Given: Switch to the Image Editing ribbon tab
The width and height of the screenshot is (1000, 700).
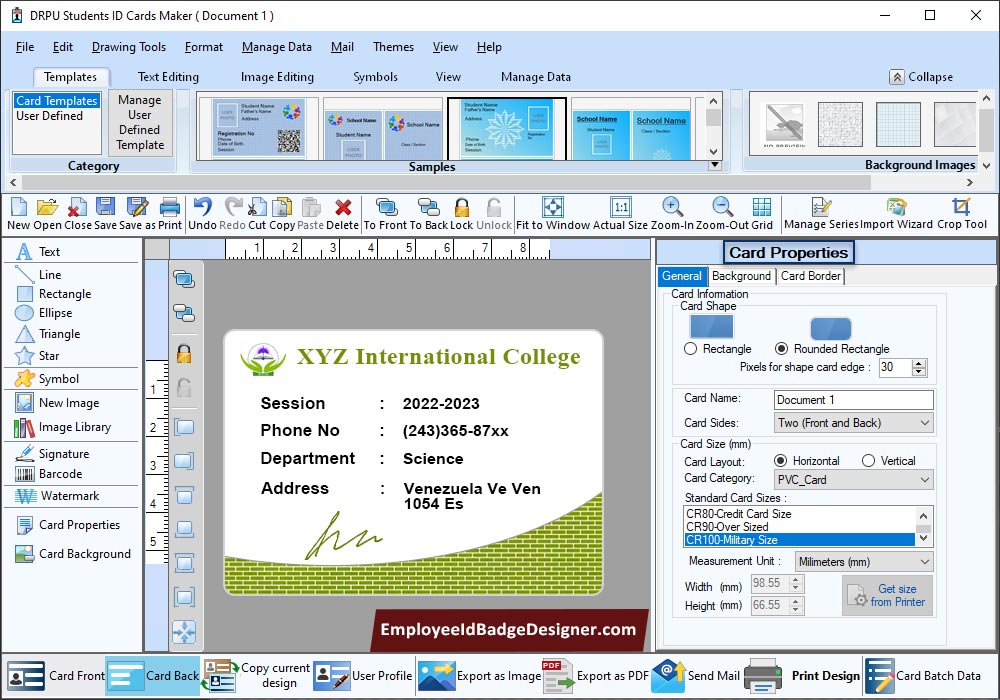Looking at the screenshot, I should coord(277,77).
